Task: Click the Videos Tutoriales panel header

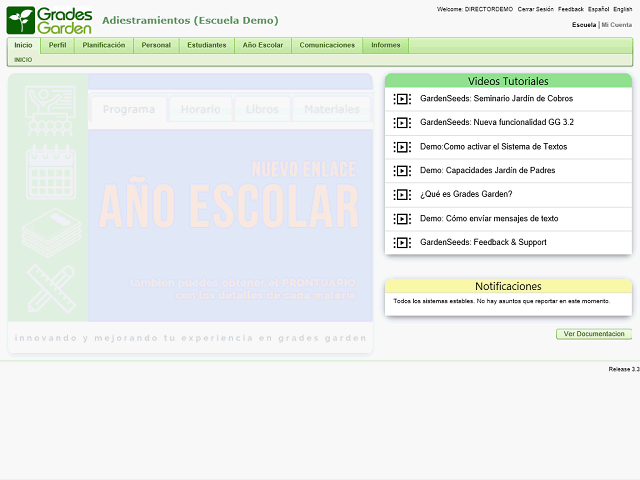Action: [508, 81]
